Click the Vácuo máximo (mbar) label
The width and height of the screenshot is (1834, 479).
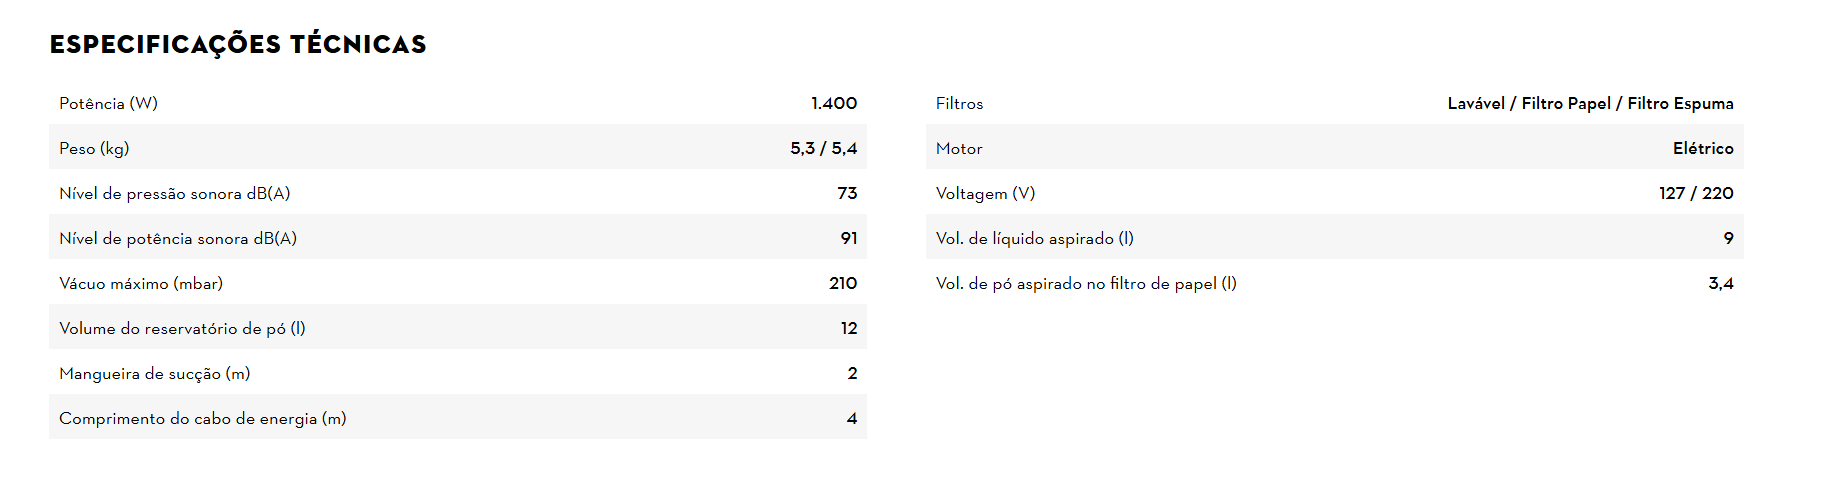pyautogui.click(x=141, y=283)
